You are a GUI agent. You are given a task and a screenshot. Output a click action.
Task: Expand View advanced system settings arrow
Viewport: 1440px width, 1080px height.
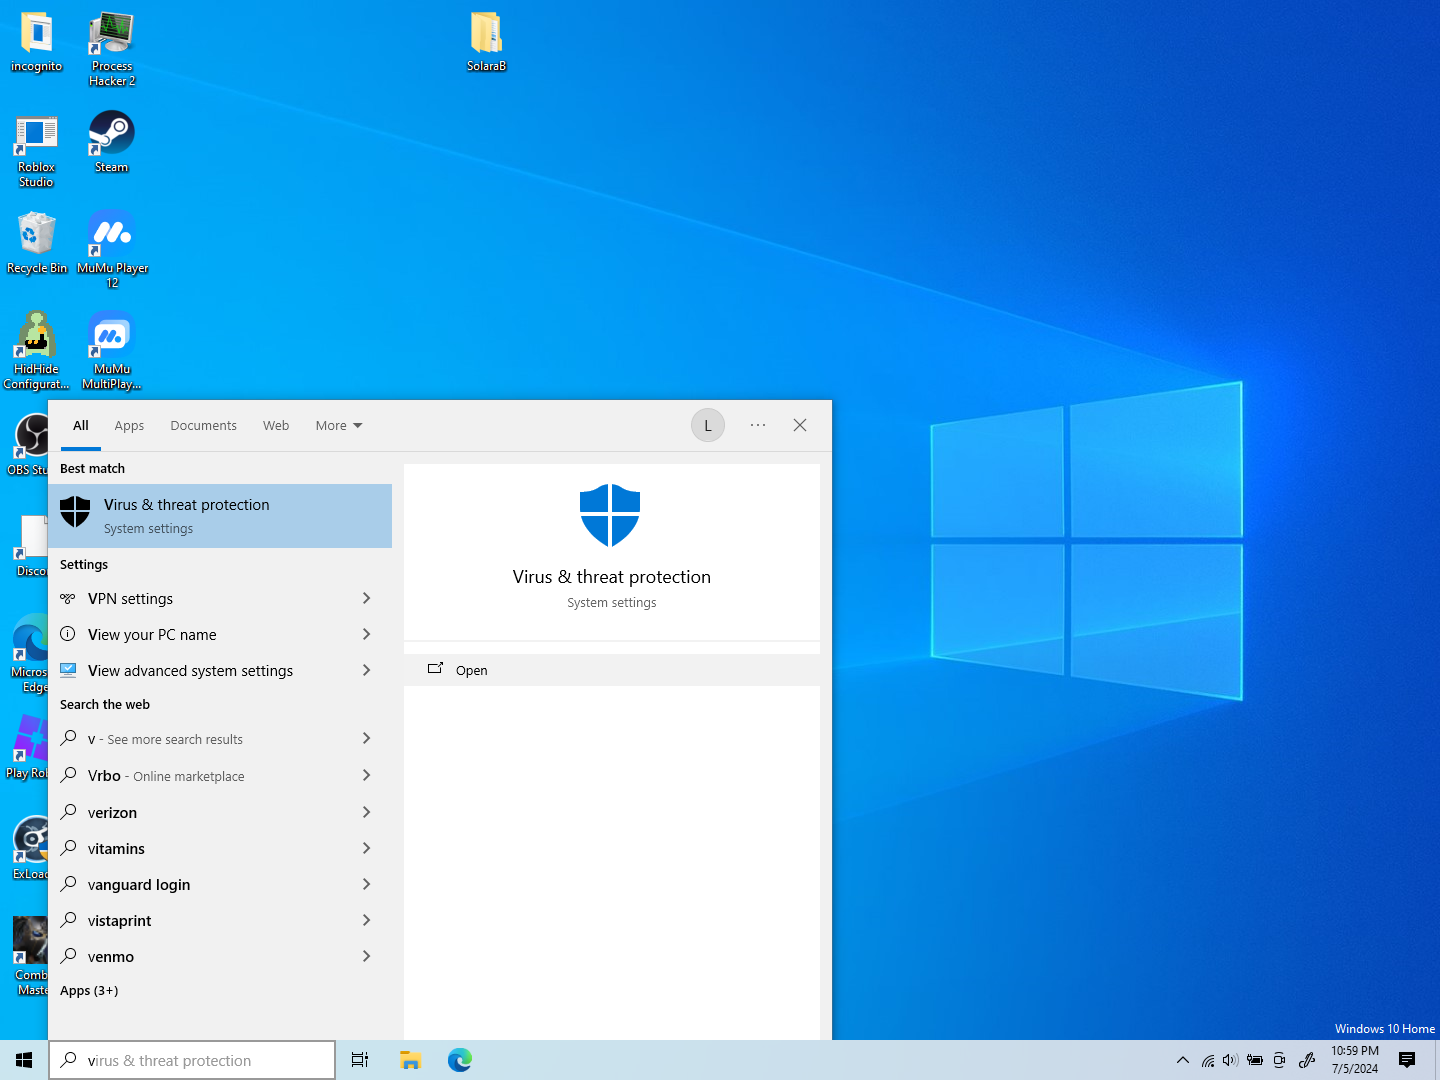click(367, 670)
